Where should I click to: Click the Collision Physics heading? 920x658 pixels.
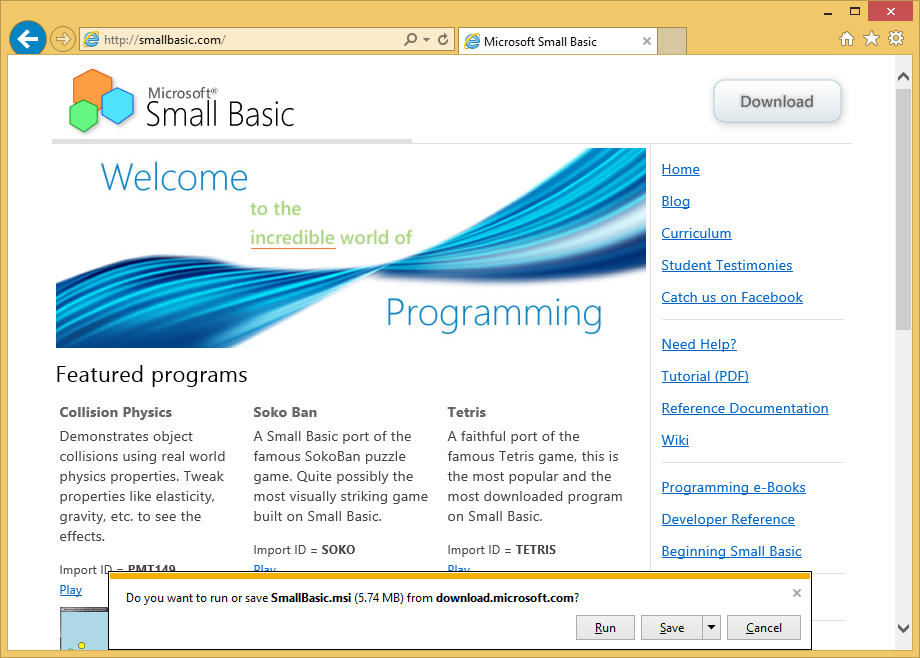tap(116, 412)
